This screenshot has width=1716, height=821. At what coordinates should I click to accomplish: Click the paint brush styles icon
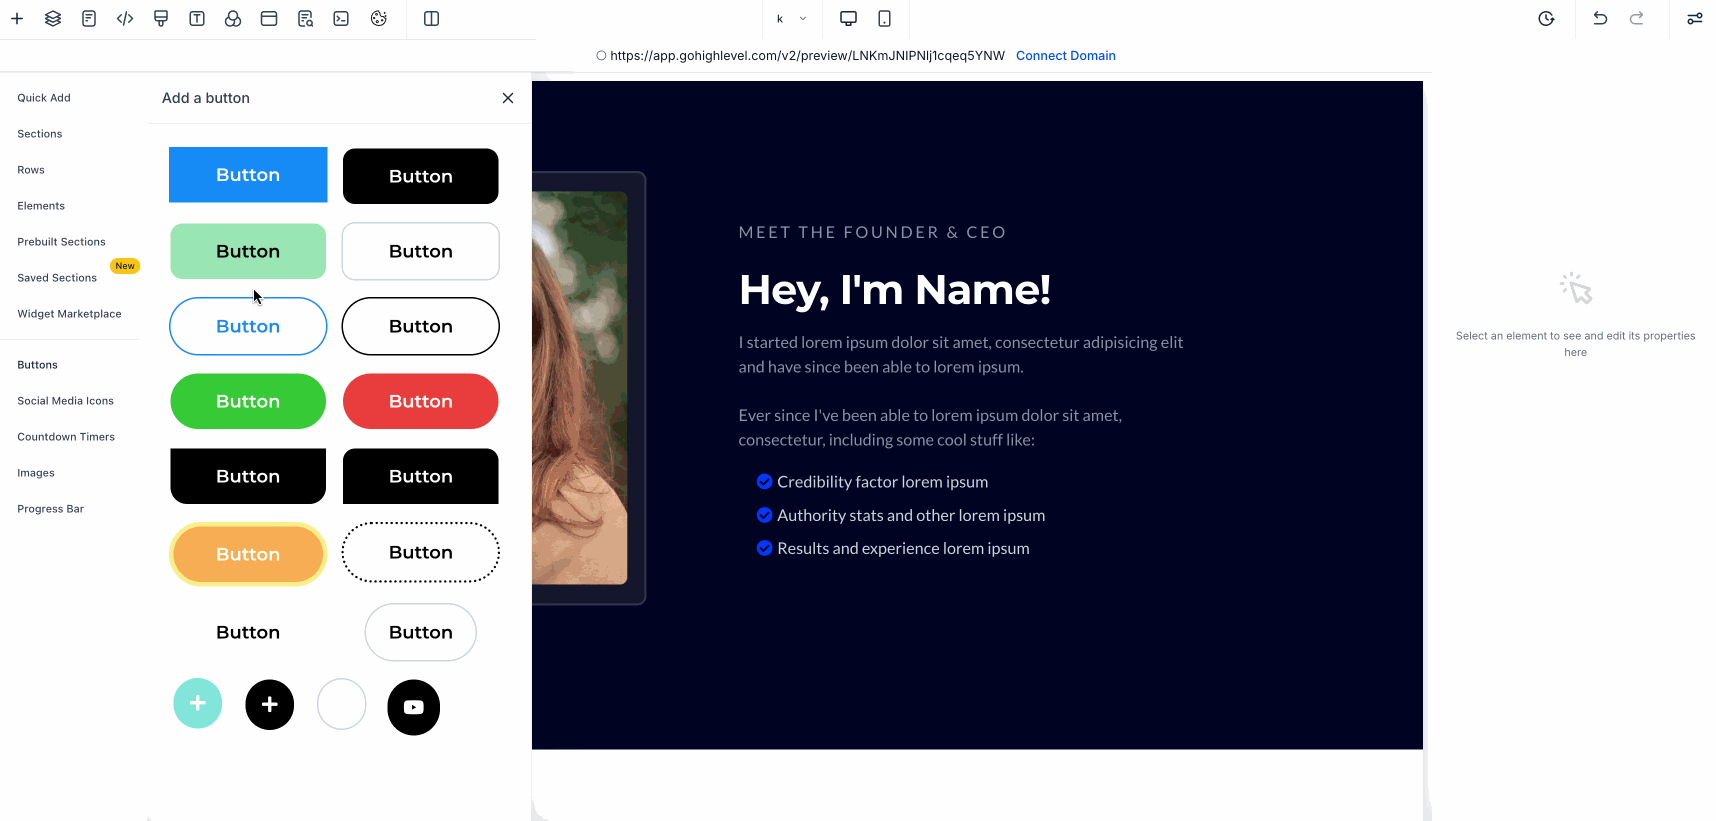pos(161,19)
